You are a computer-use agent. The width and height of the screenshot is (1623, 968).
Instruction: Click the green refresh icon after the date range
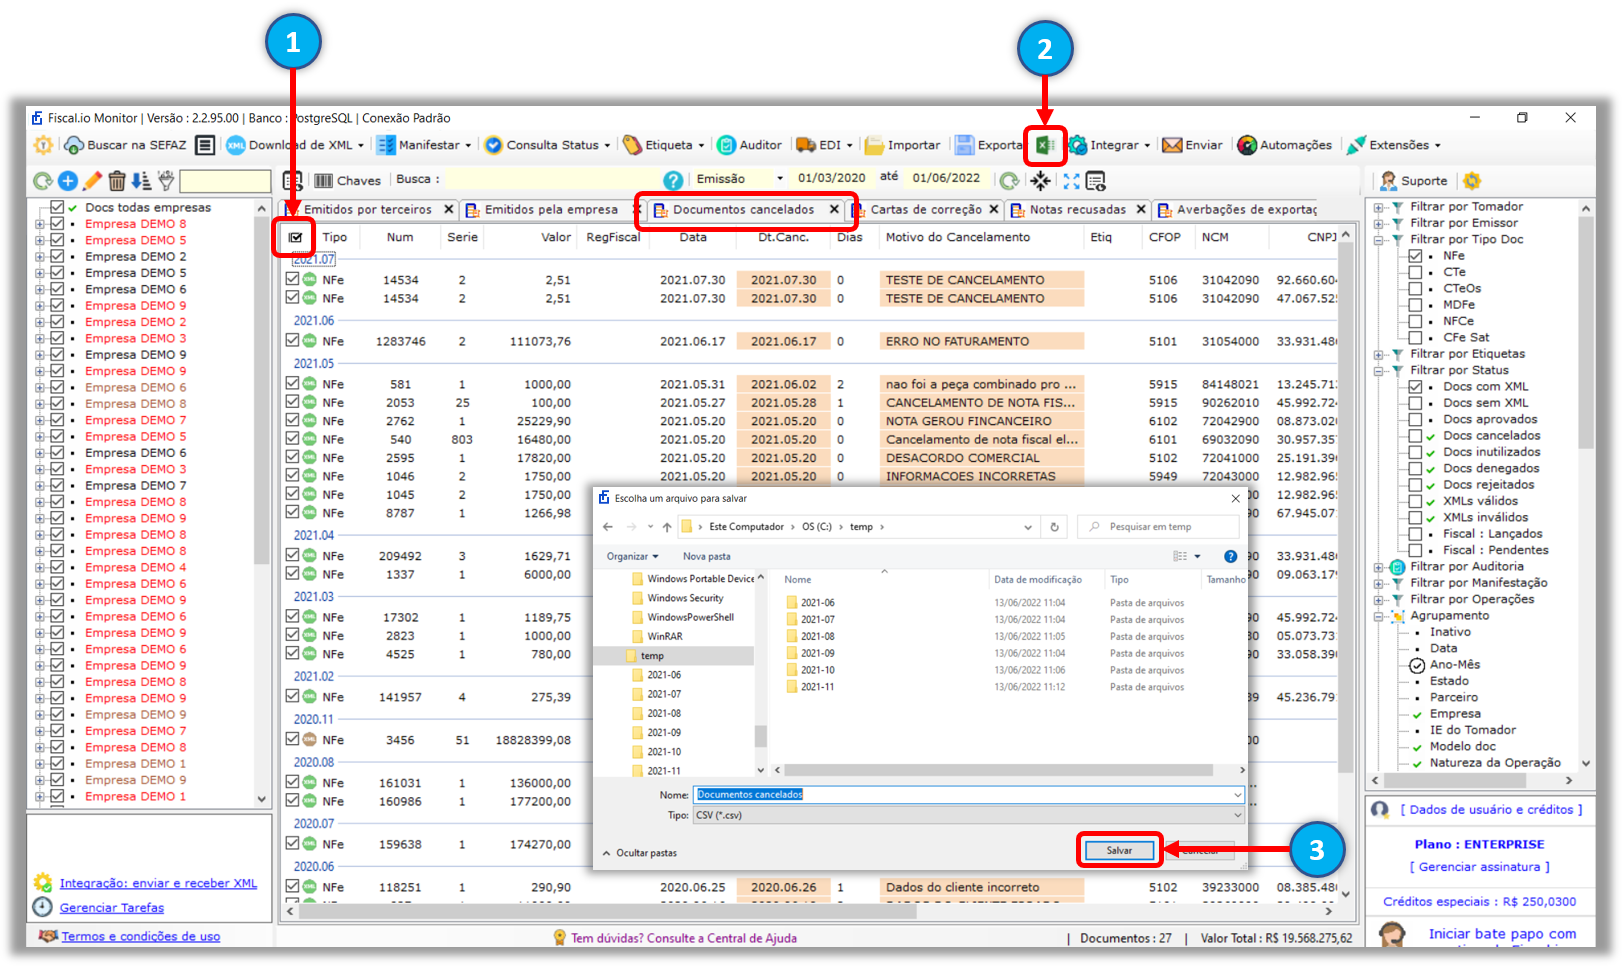[1010, 180]
